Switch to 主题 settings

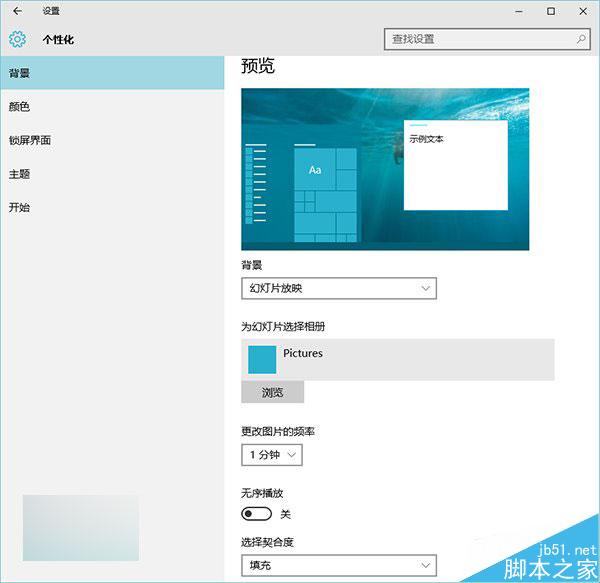(x=20, y=174)
